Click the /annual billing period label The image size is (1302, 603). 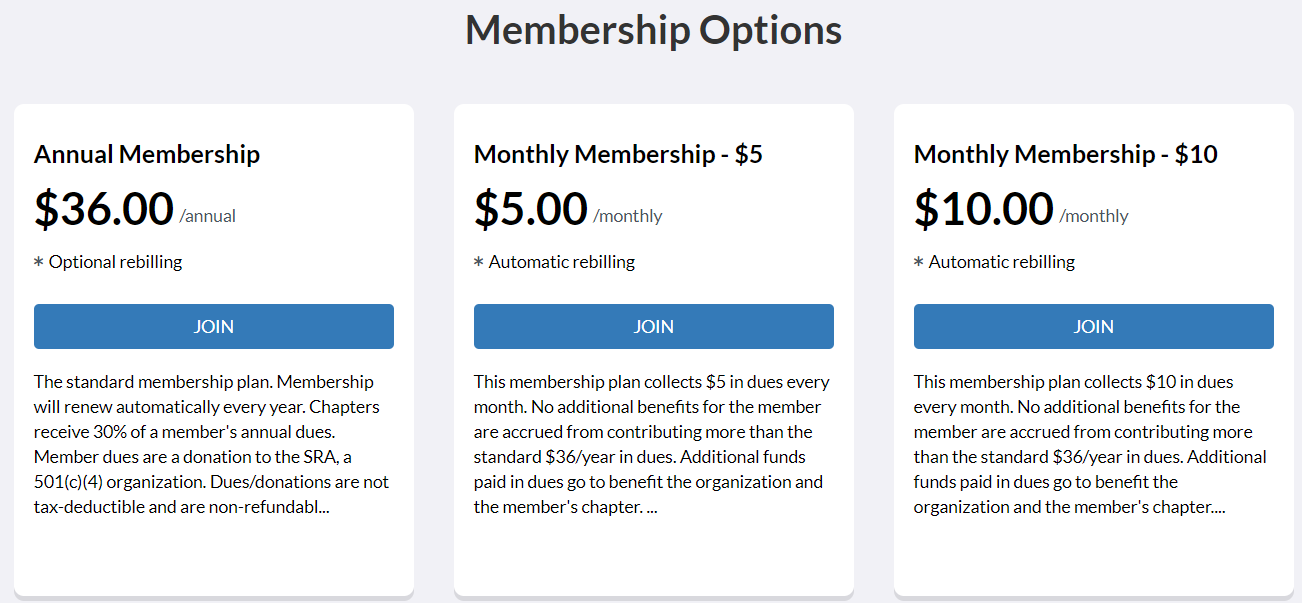click(208, 216)
